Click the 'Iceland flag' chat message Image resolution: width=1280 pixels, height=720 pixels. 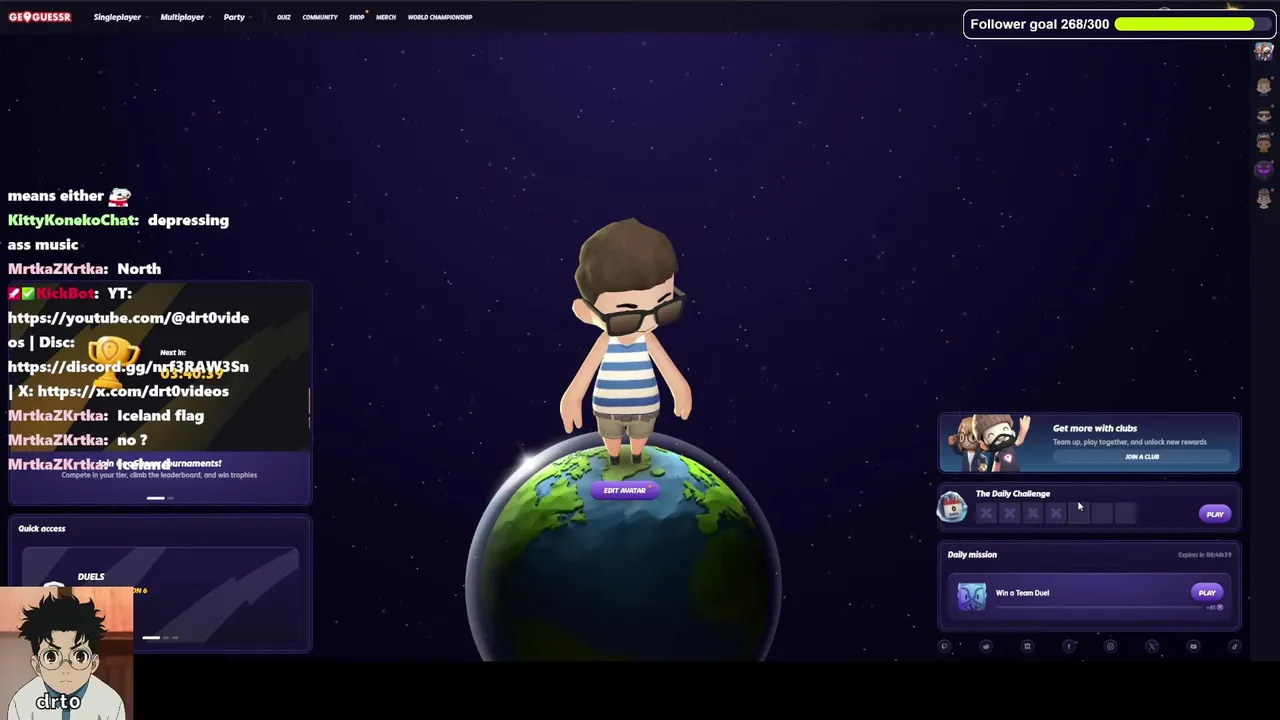coord(160,416)
